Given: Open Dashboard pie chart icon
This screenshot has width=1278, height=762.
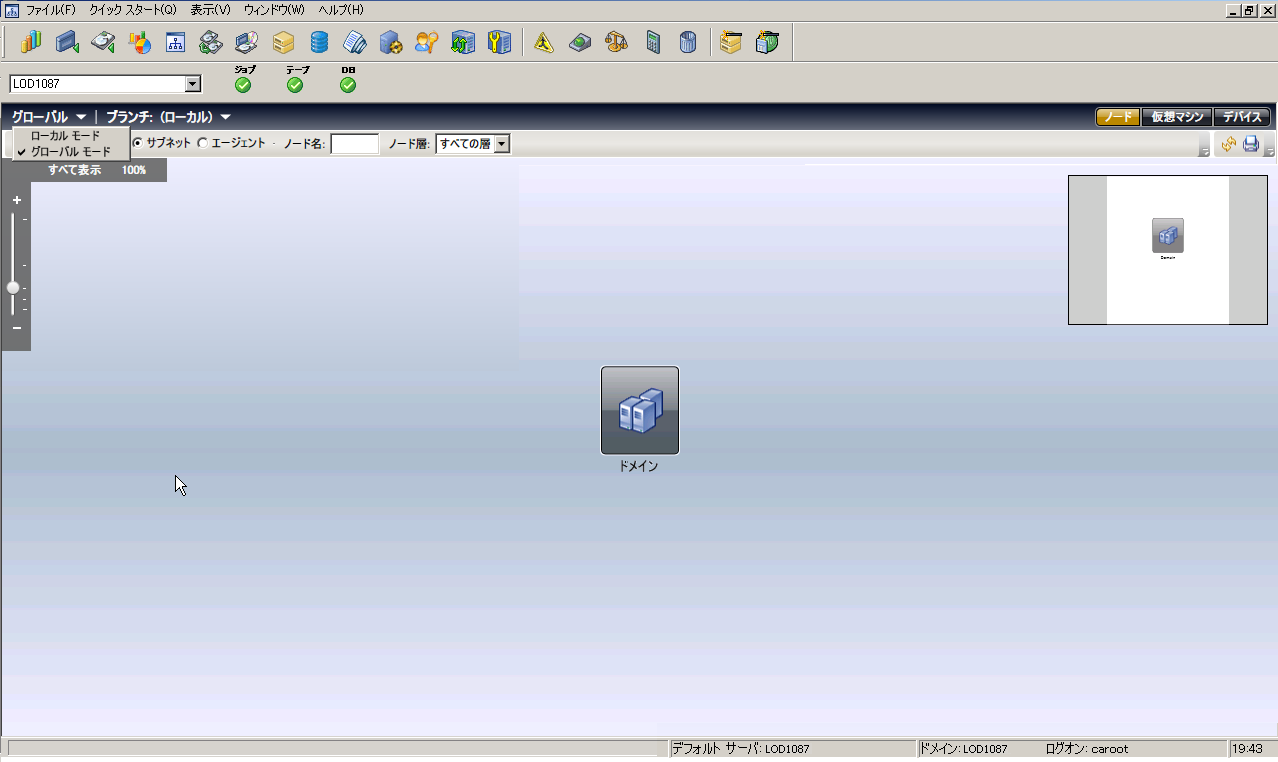Looking at the screenshot, I should pos(139,43).
